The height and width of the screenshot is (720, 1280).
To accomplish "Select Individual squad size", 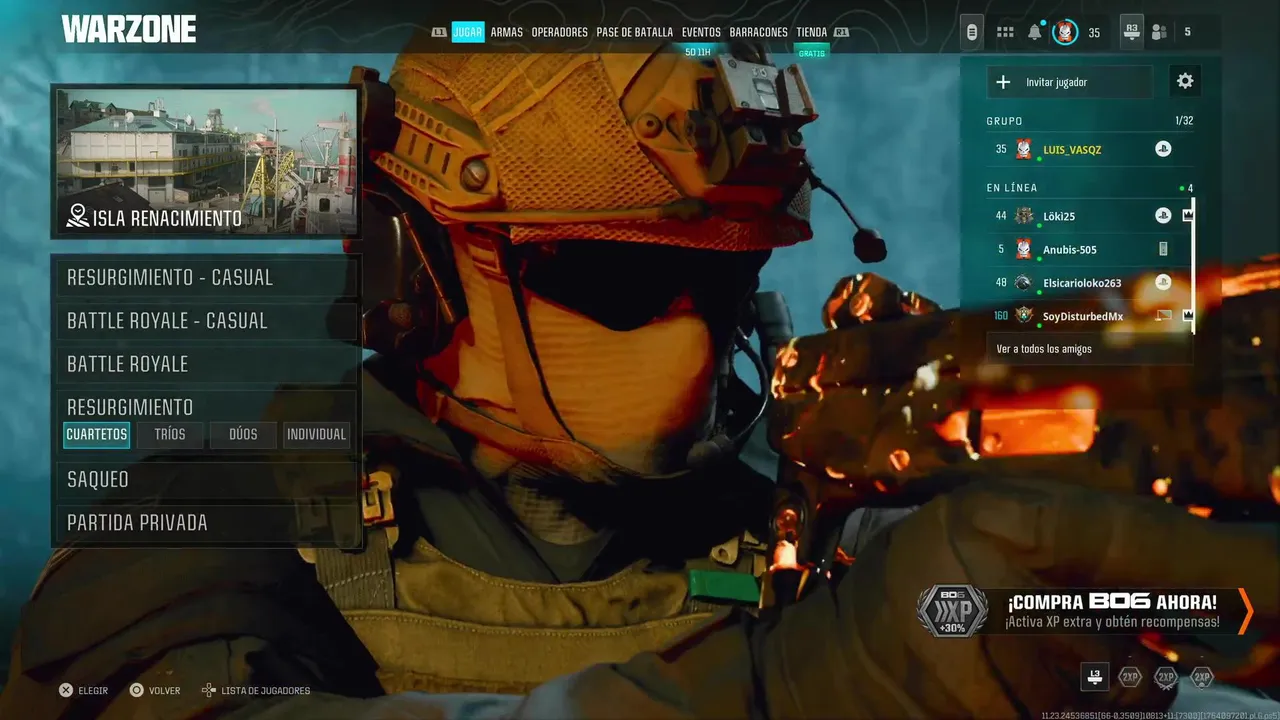I will [316, 434].
